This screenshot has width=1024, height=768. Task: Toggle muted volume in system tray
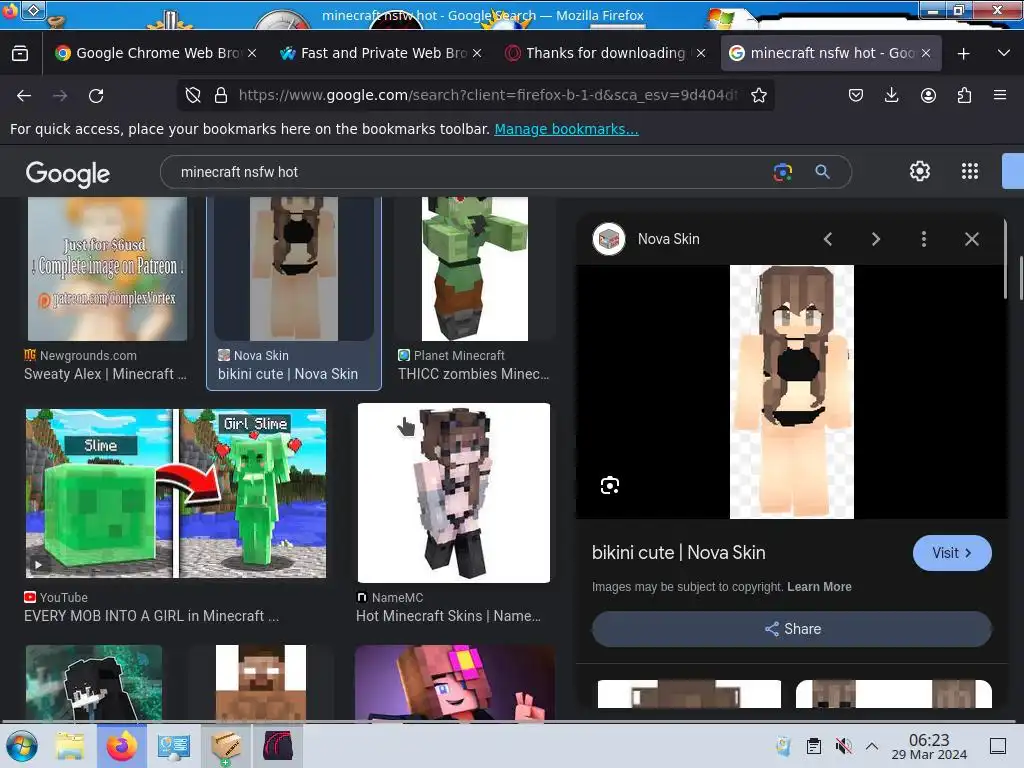[x=843, y=746]
